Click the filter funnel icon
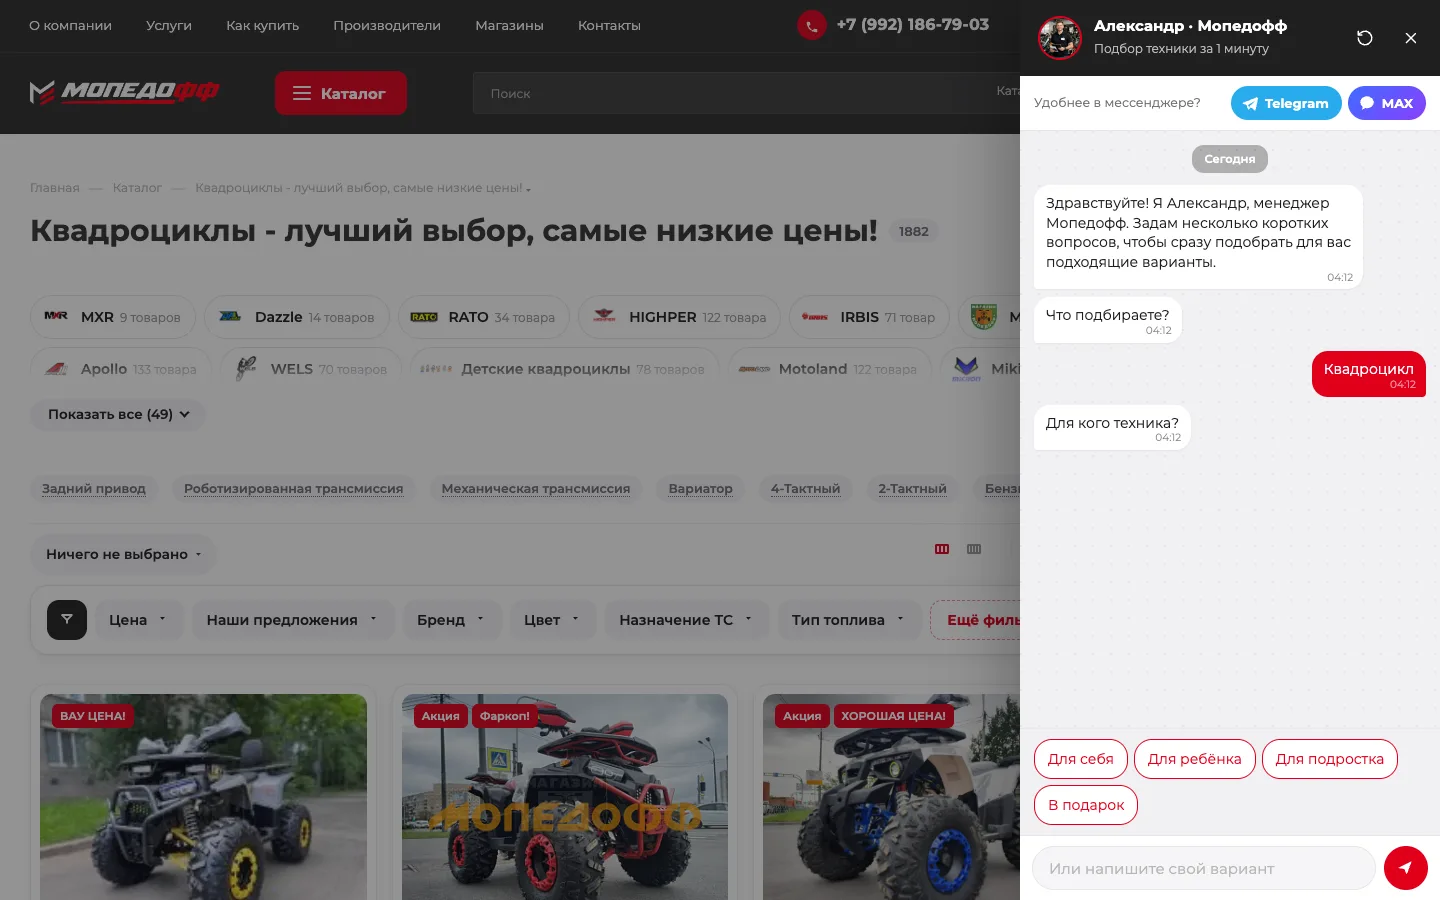The image size is (1440, 900). [67, 620]
